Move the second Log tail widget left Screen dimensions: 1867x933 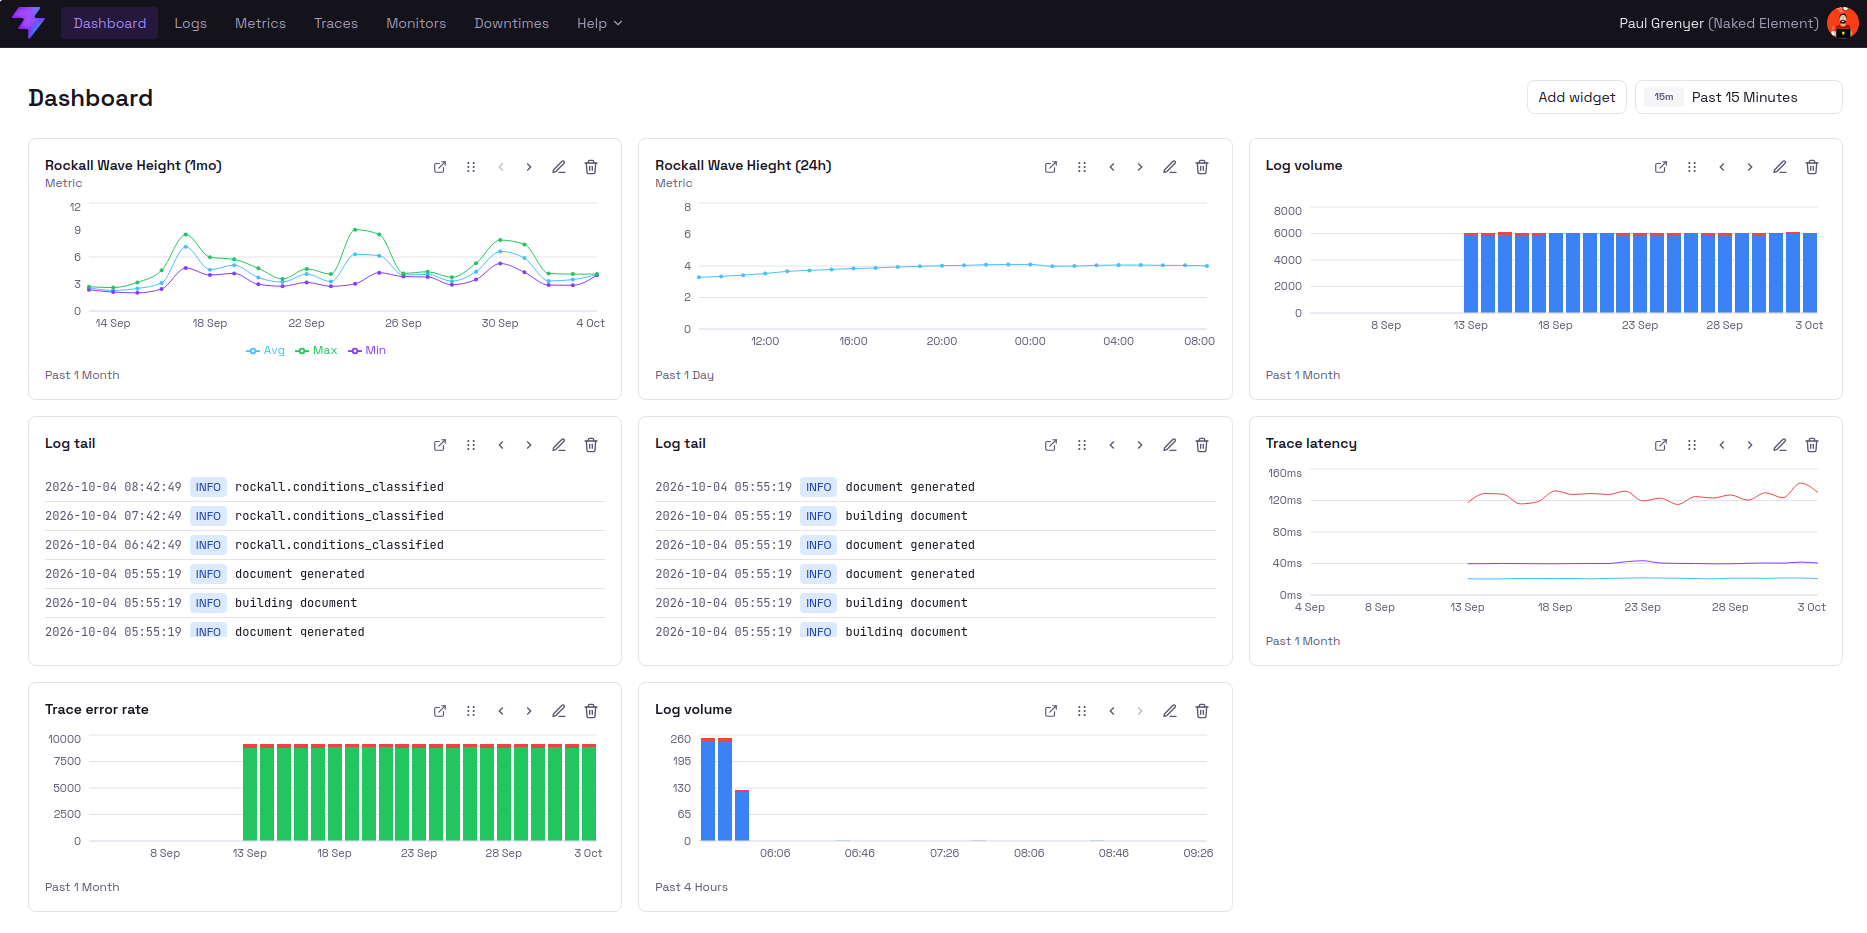tap(1112, 445)
